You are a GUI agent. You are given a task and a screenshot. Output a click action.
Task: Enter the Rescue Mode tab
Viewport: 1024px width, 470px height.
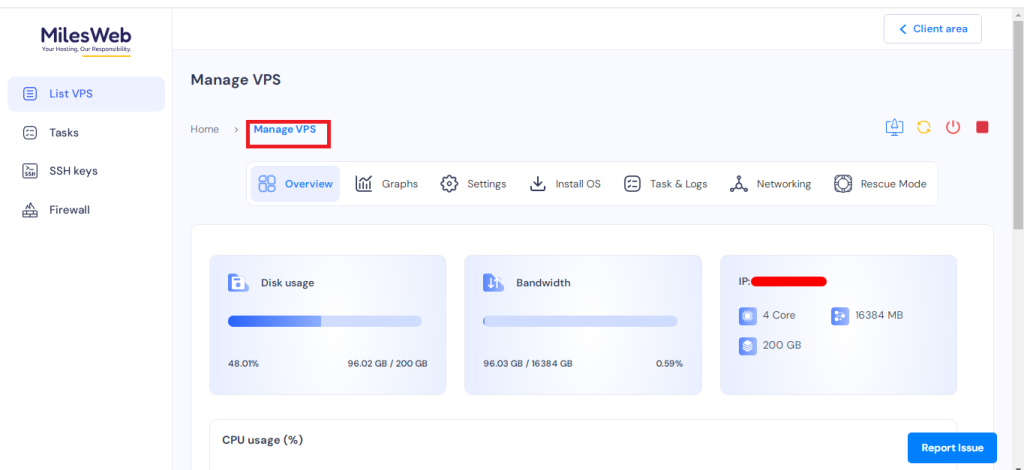pyautogui.click(x=880, y=184)
